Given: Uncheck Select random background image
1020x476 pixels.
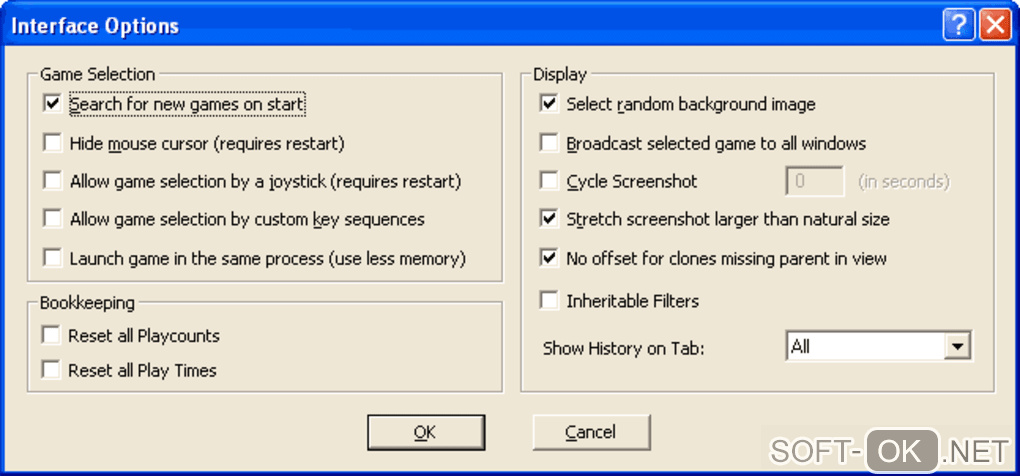Looking at the screenshot, I should pos(549,104).
